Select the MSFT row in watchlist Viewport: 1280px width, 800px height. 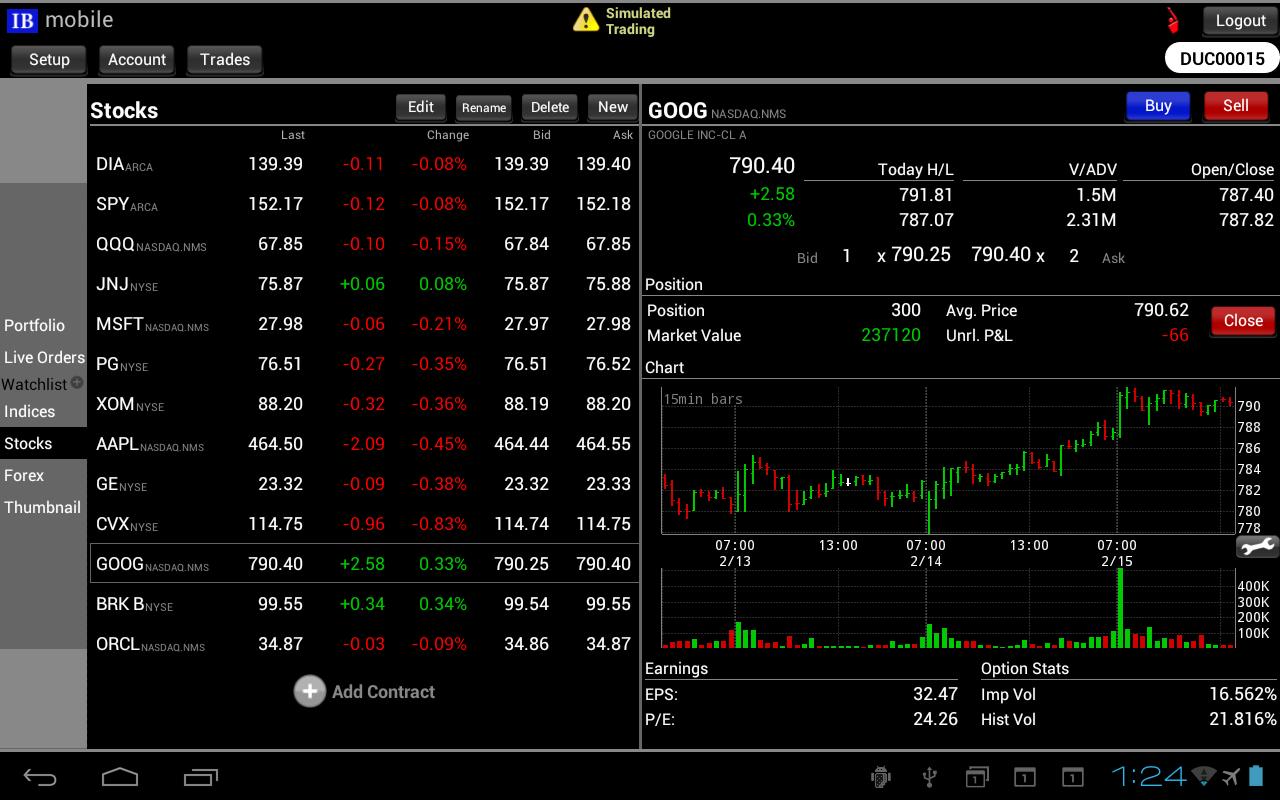pos(364,324)
